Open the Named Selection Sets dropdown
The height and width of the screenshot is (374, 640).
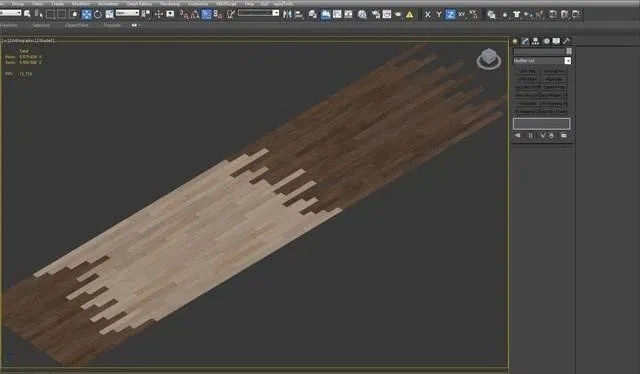coord(258,13)
